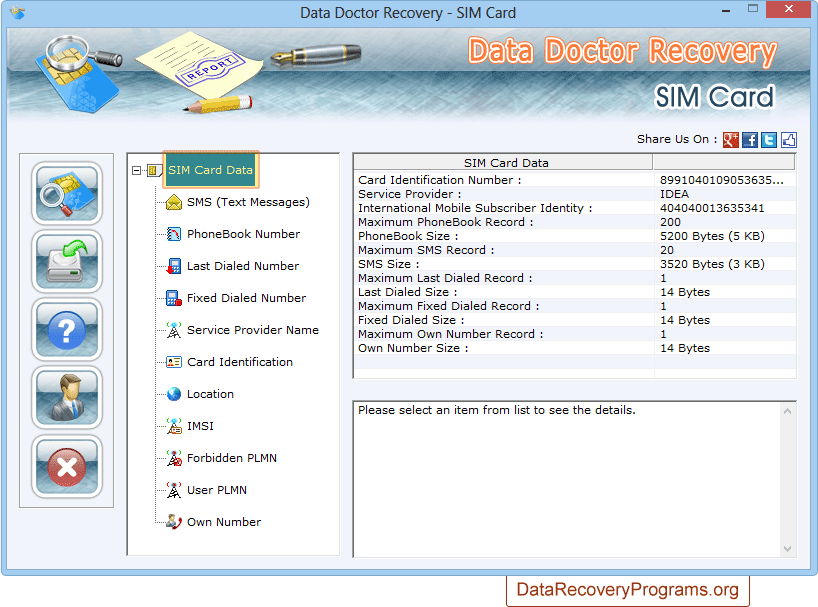
Task: Close the Data Doctor Recovery window
Action: pyautogui.click(x=789, y=9)
